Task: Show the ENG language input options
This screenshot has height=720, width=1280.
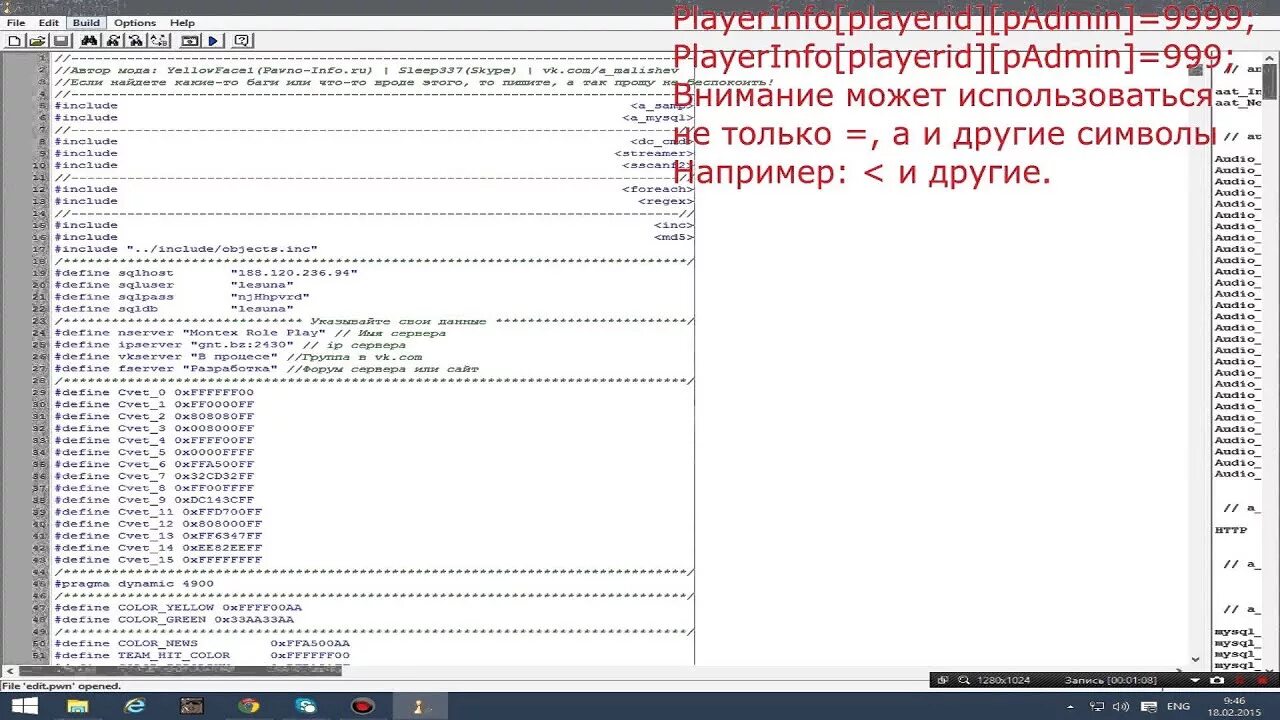Action: 1179,706
